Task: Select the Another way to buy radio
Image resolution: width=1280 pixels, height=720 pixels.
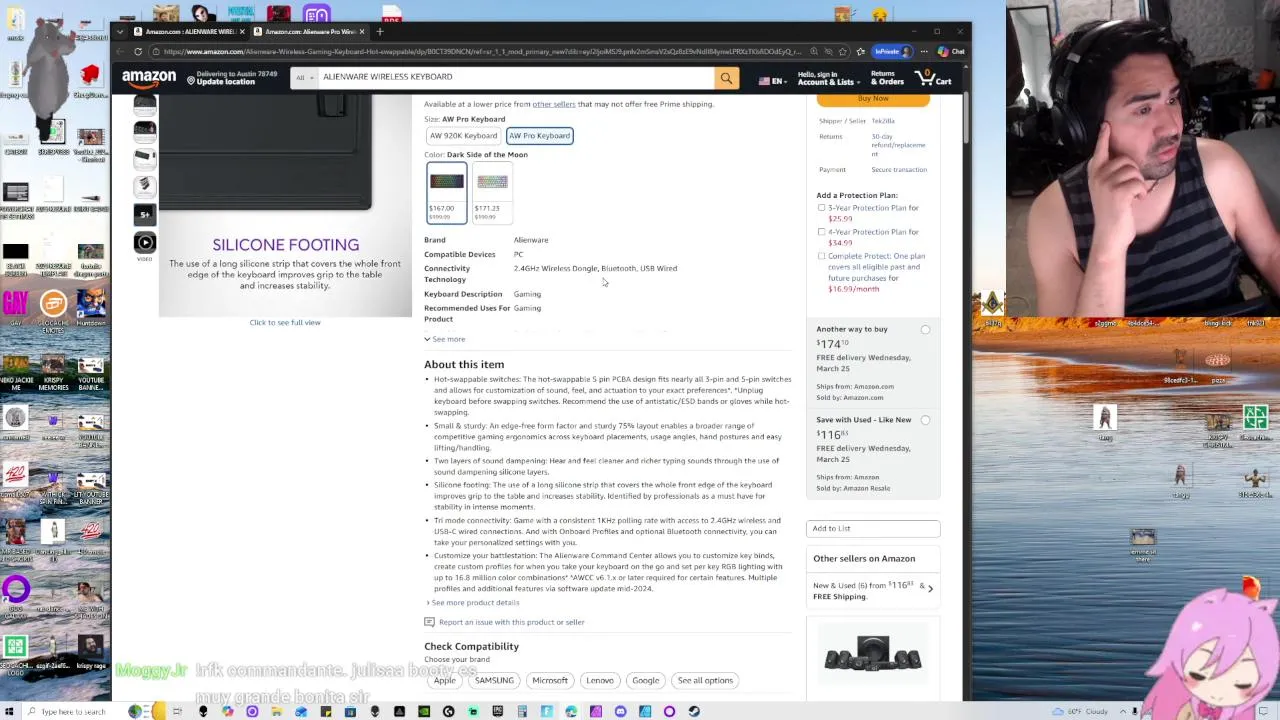Action: pyautogui.click(x=925, y=330)
